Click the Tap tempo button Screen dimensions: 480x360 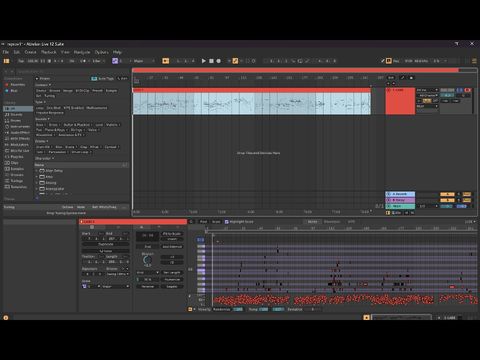21,61
